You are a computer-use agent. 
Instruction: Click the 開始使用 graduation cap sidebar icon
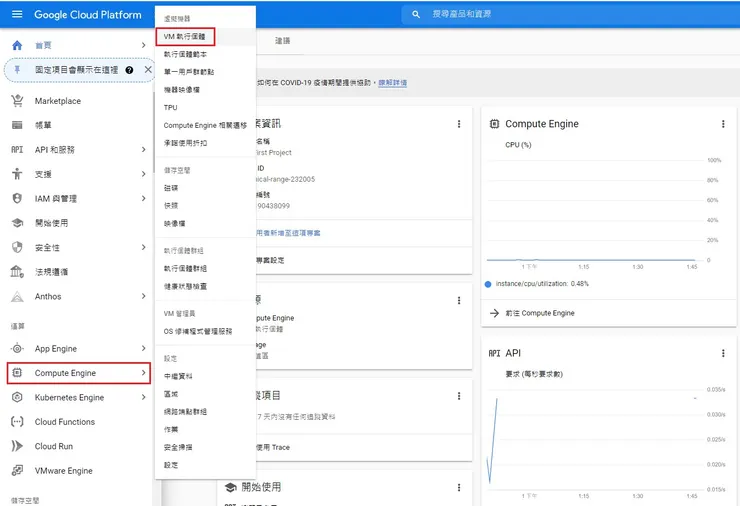(x=17, y=223)
